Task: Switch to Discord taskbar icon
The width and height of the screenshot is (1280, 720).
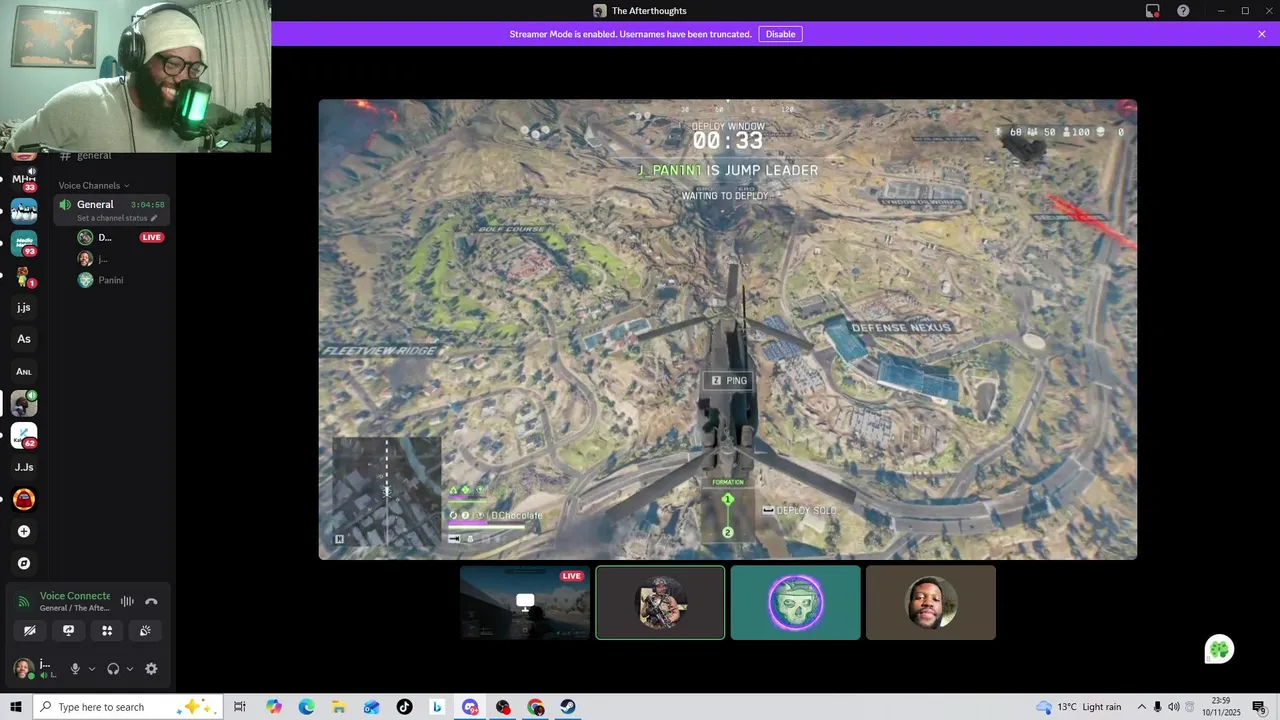Action: click(470, 707)
